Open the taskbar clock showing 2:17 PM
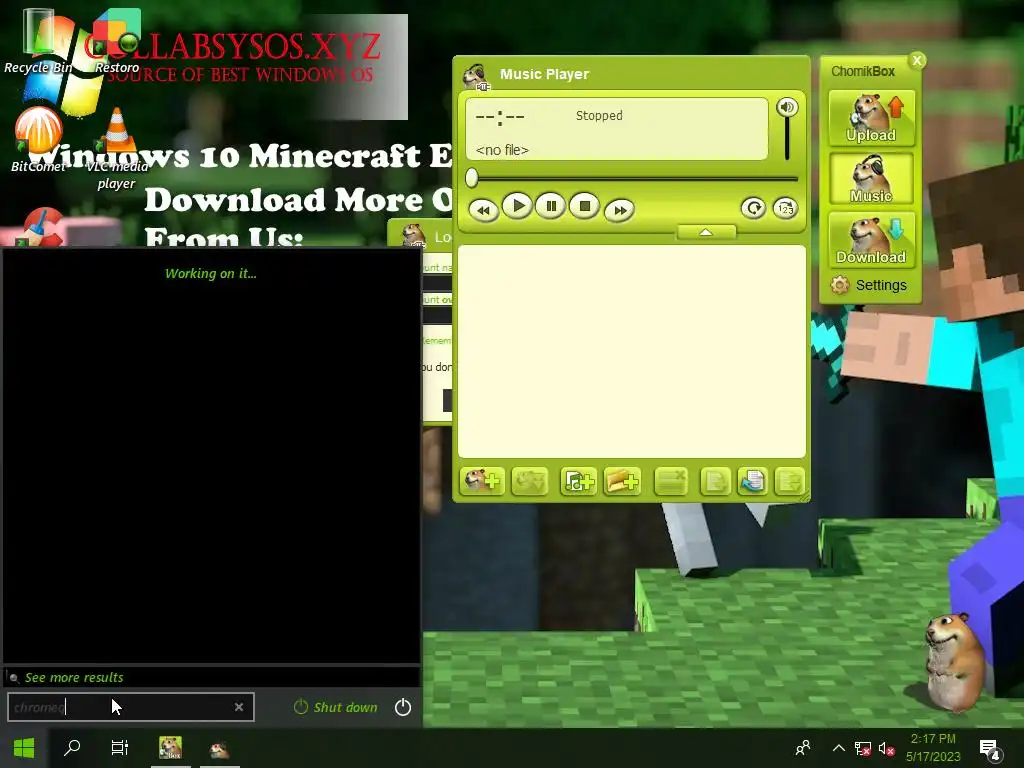 933,748
